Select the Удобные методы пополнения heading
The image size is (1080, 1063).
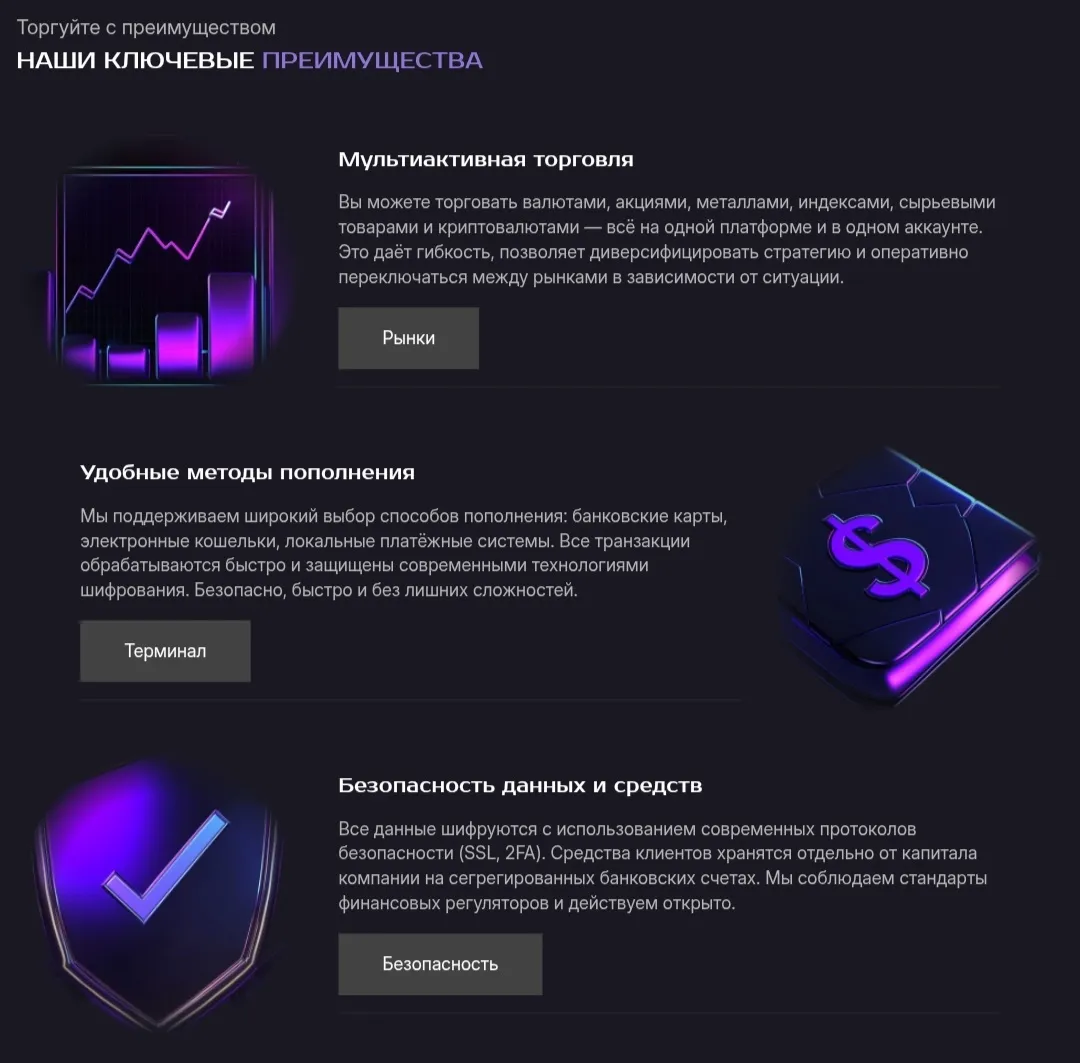coord(247,473)
